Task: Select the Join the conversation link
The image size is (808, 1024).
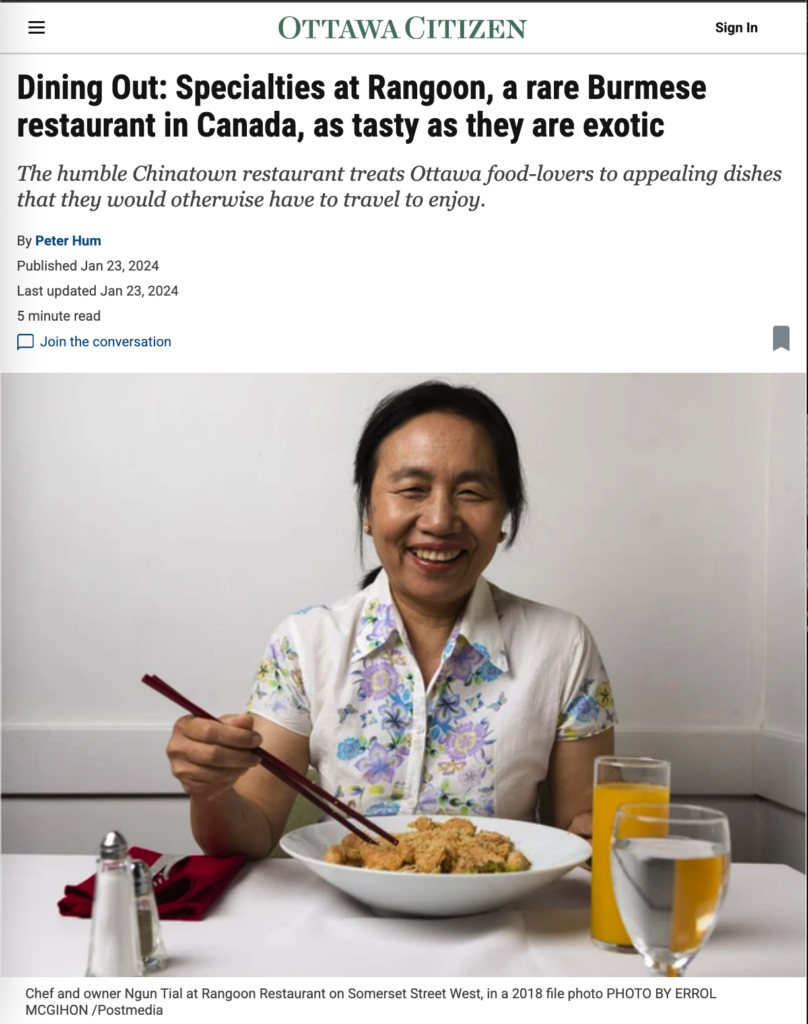Action: pyautogui.click(x=106, y=342)
